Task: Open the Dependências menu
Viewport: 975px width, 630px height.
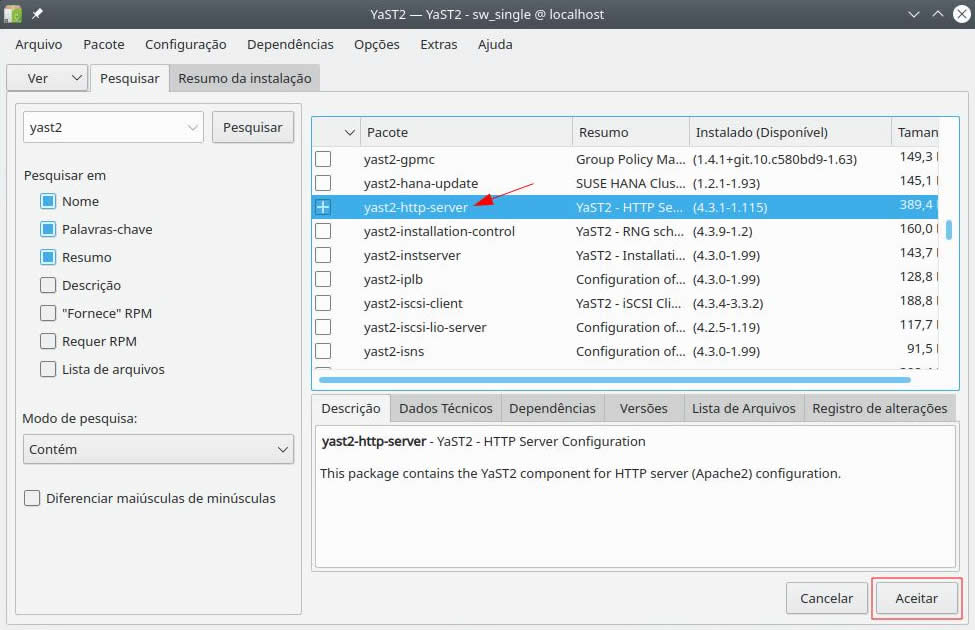Action: (290, 44)
